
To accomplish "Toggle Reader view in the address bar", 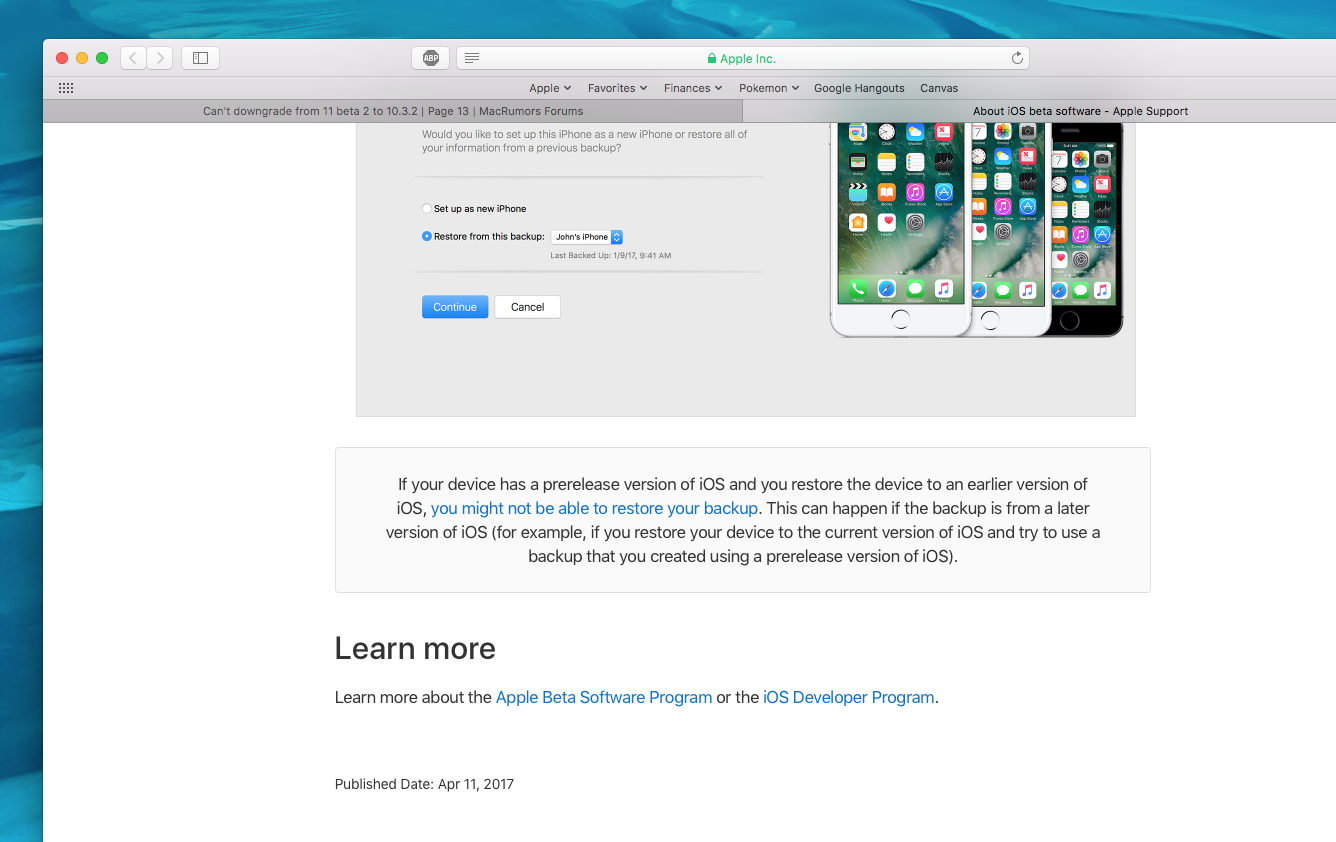I will (x=472, y=58).
